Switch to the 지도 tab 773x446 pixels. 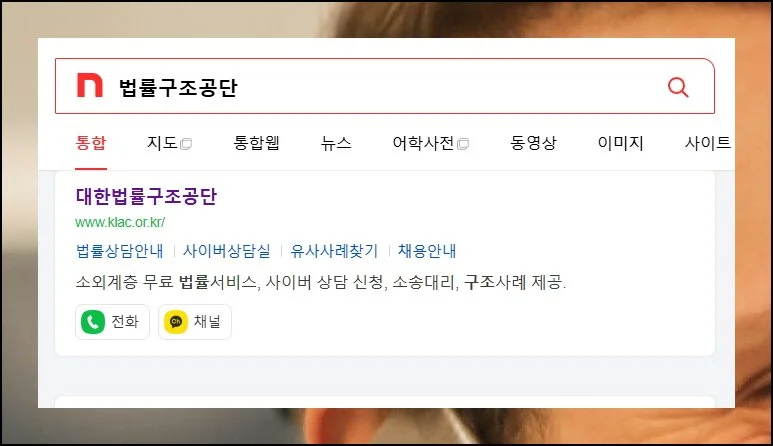pos(162,143)
